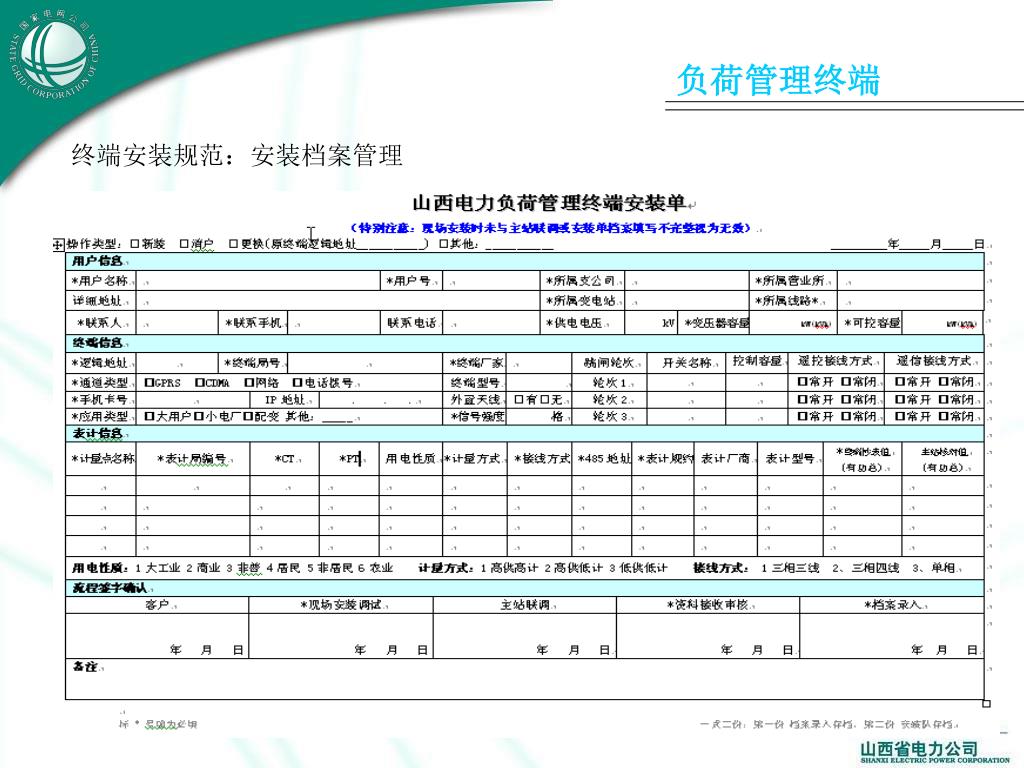Click the empty cell after *用户名称

pos(258,281)
